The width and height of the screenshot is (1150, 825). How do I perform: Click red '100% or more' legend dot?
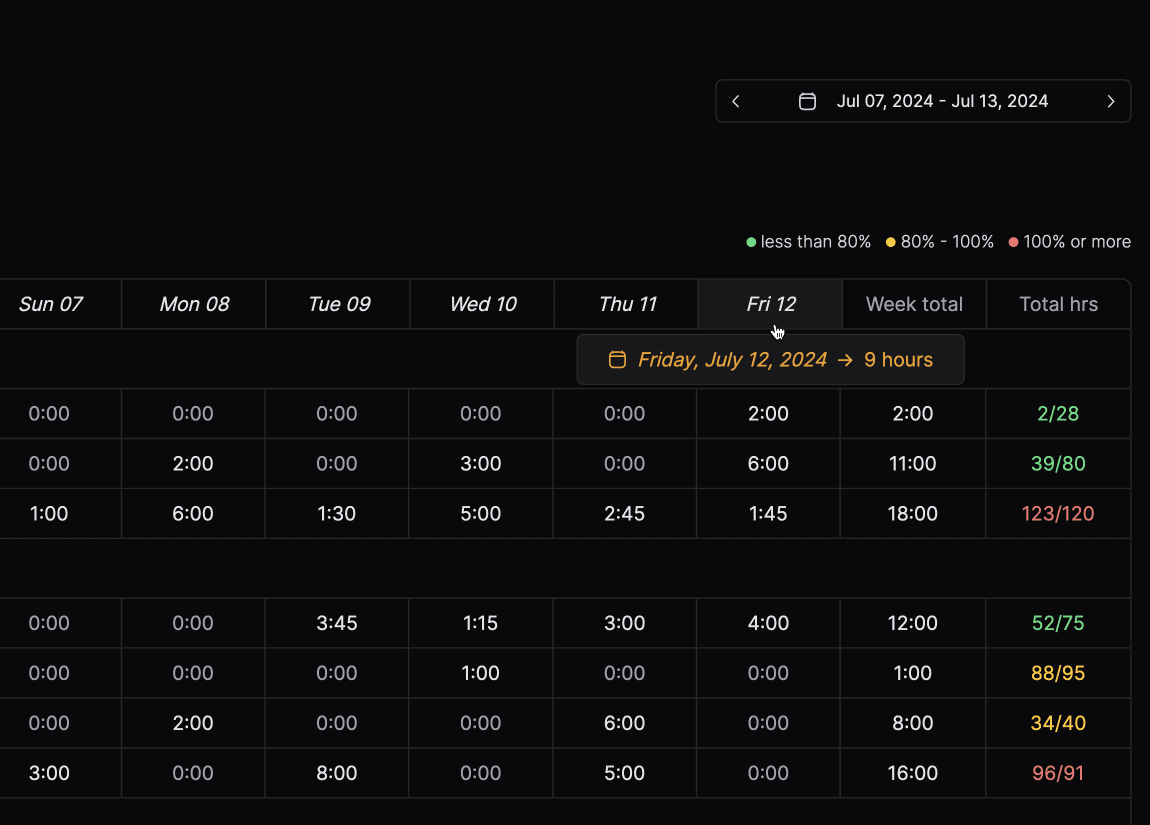point(1014,242)
